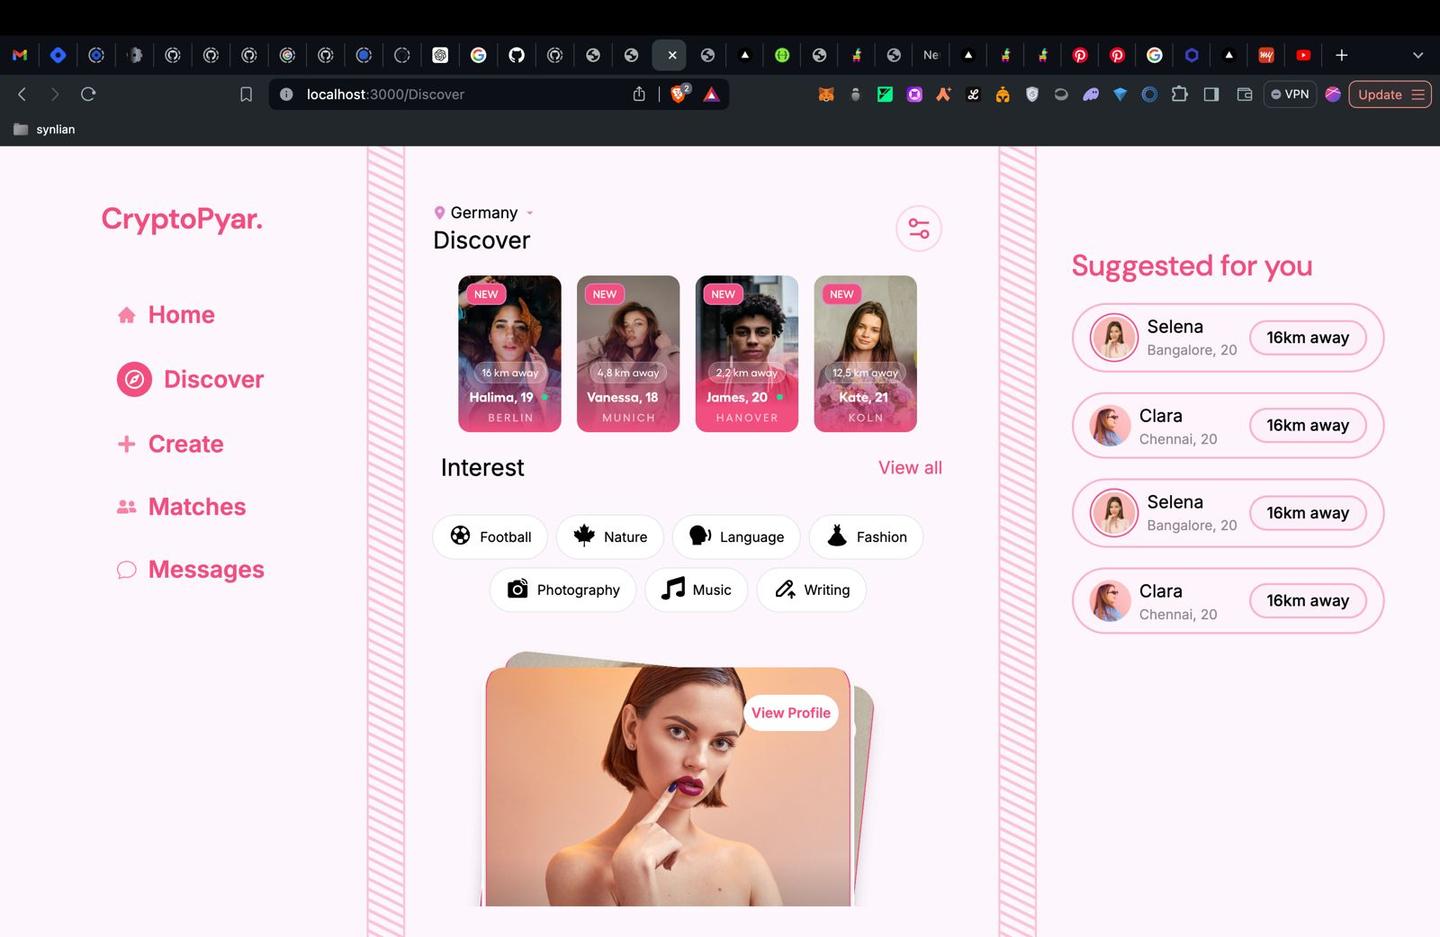
Task: Open the MetaMask fox extension
Action: click(x=826, y=94)
